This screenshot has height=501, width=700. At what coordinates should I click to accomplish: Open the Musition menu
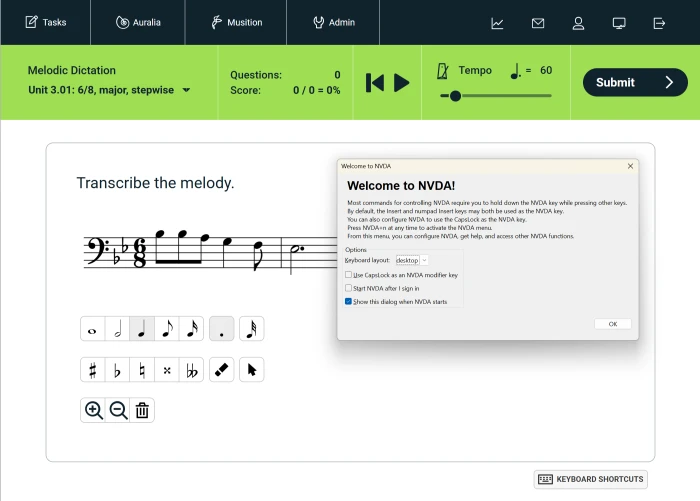tap(236, 22)
